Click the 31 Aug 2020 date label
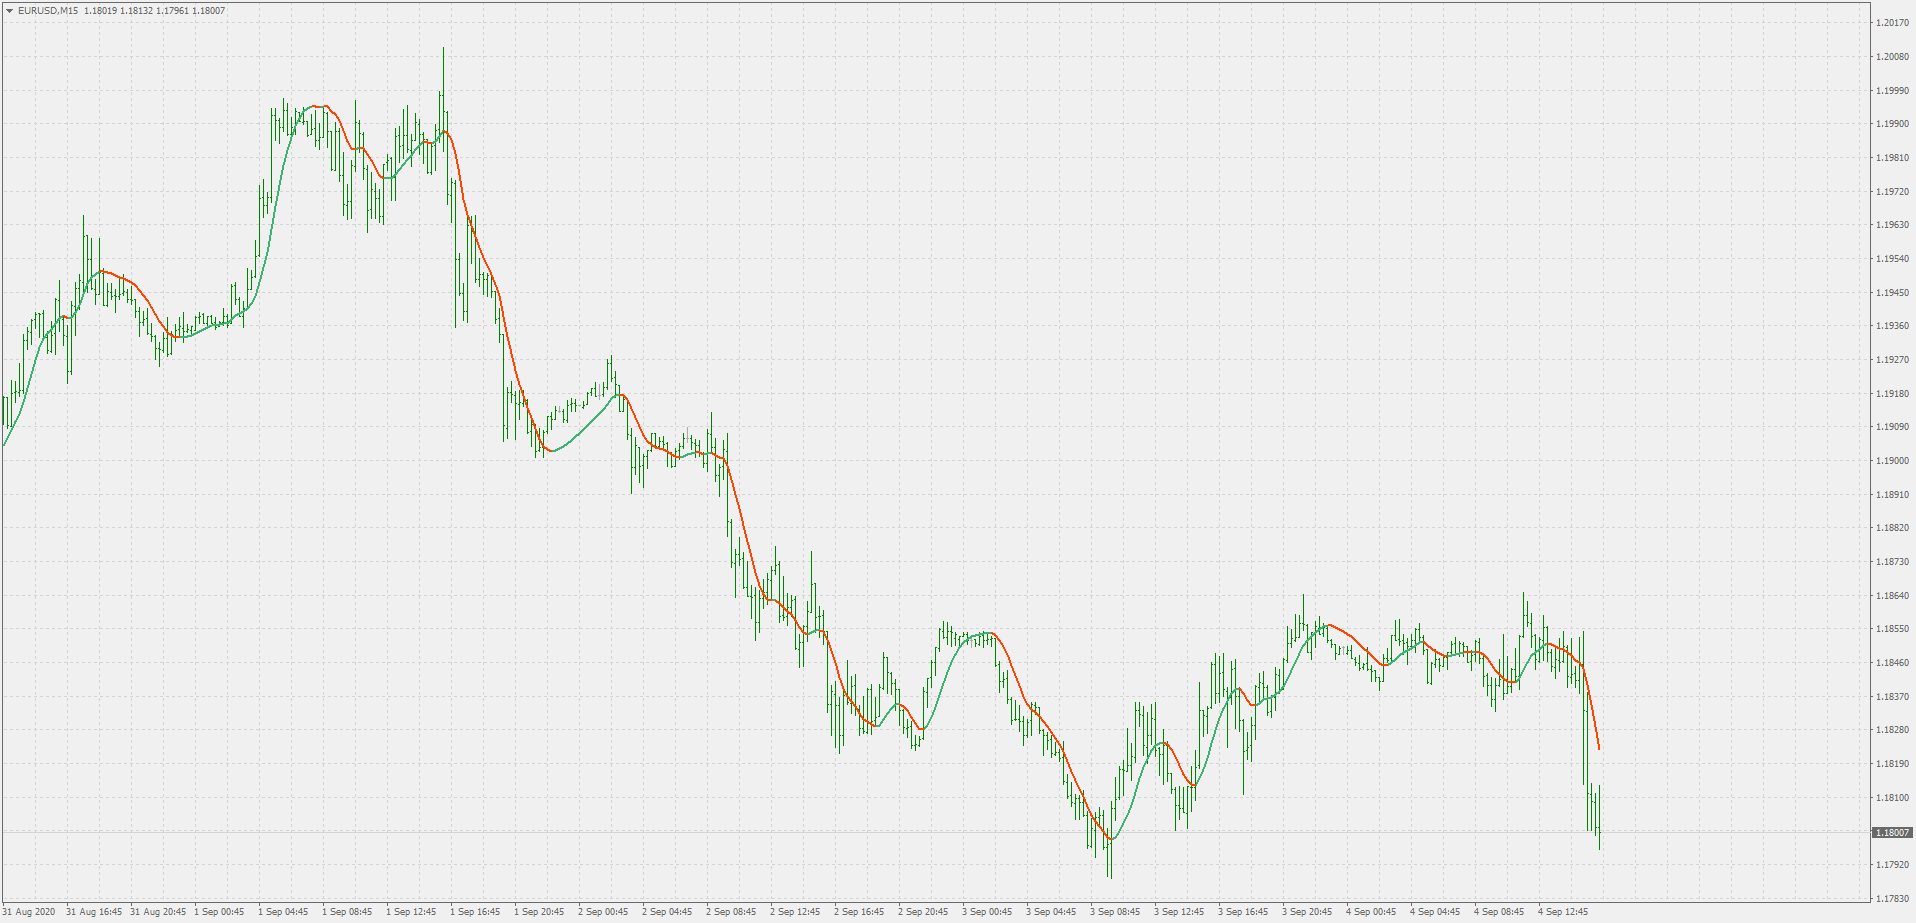 (x=28, y=911)
